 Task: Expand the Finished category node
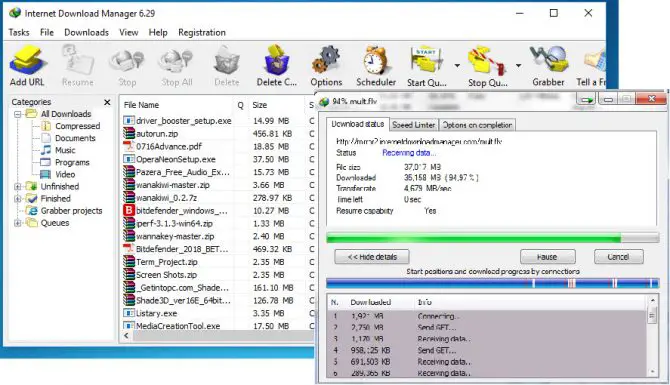click(x=18, y=199)
